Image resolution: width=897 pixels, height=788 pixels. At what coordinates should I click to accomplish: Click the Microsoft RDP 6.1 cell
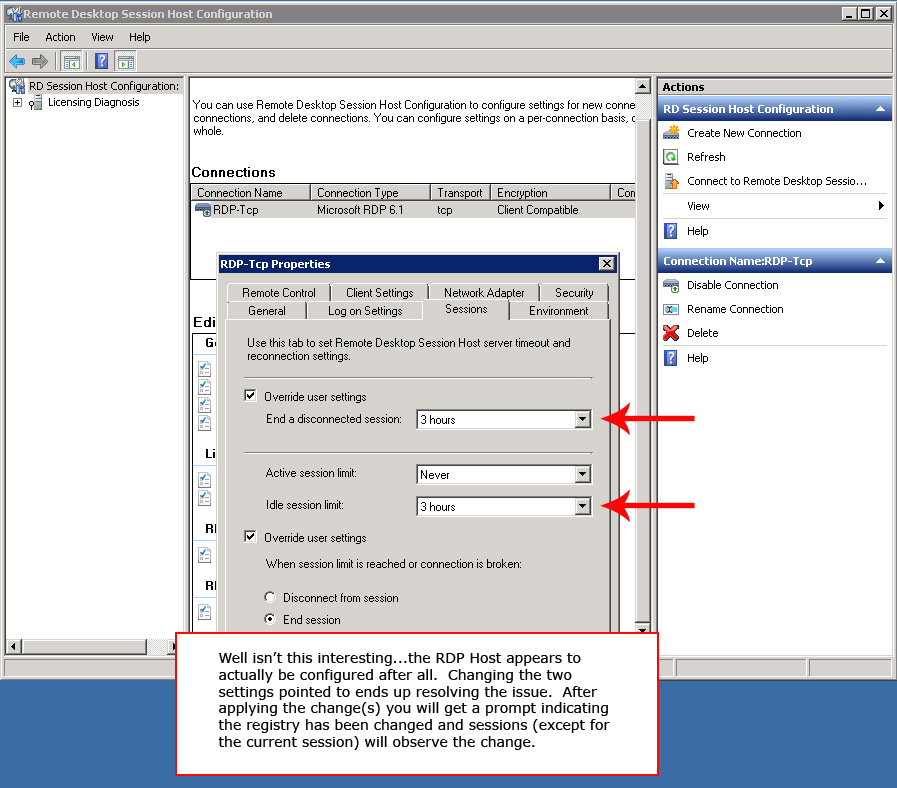[x=360, y=210]
